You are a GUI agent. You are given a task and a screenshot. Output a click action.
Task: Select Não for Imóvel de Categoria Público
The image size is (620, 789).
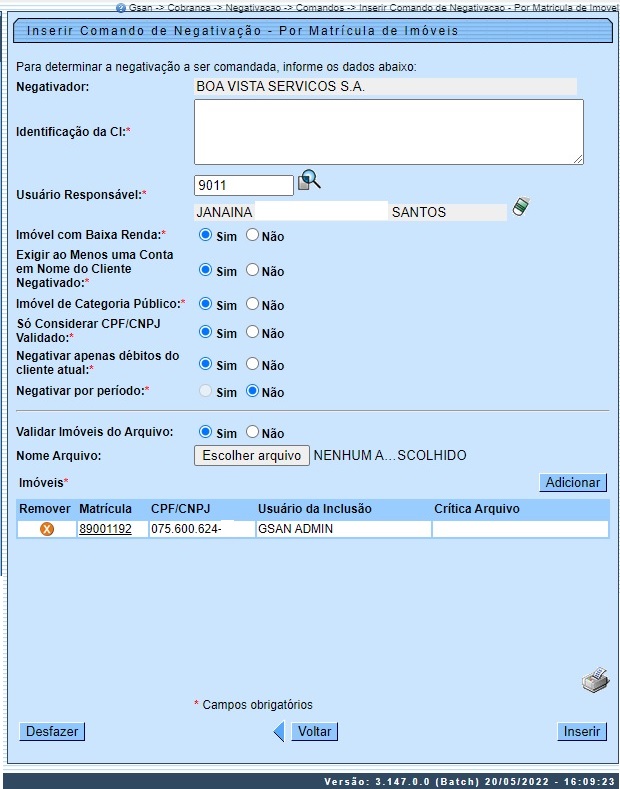pos(253,304)
